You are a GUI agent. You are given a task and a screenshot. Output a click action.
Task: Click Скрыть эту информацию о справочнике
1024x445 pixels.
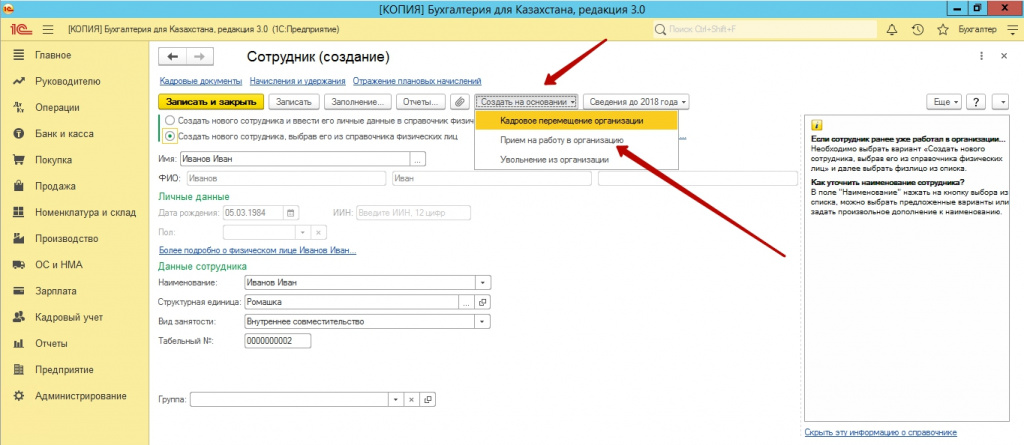point(880,432)
